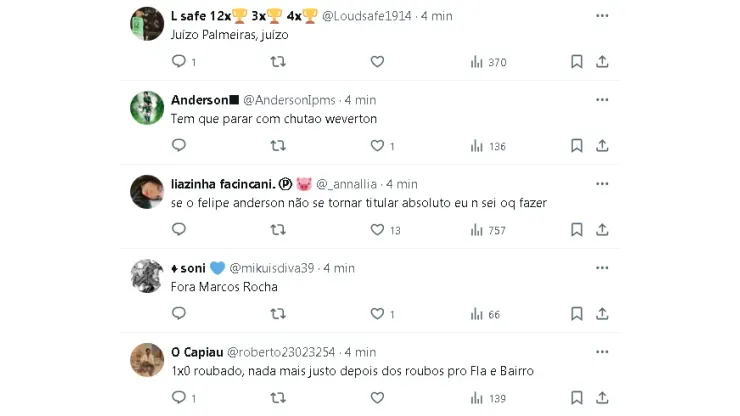Screen dimensions: 740x416
Task: Open L safe's profile picture
Action: point(147,23)
